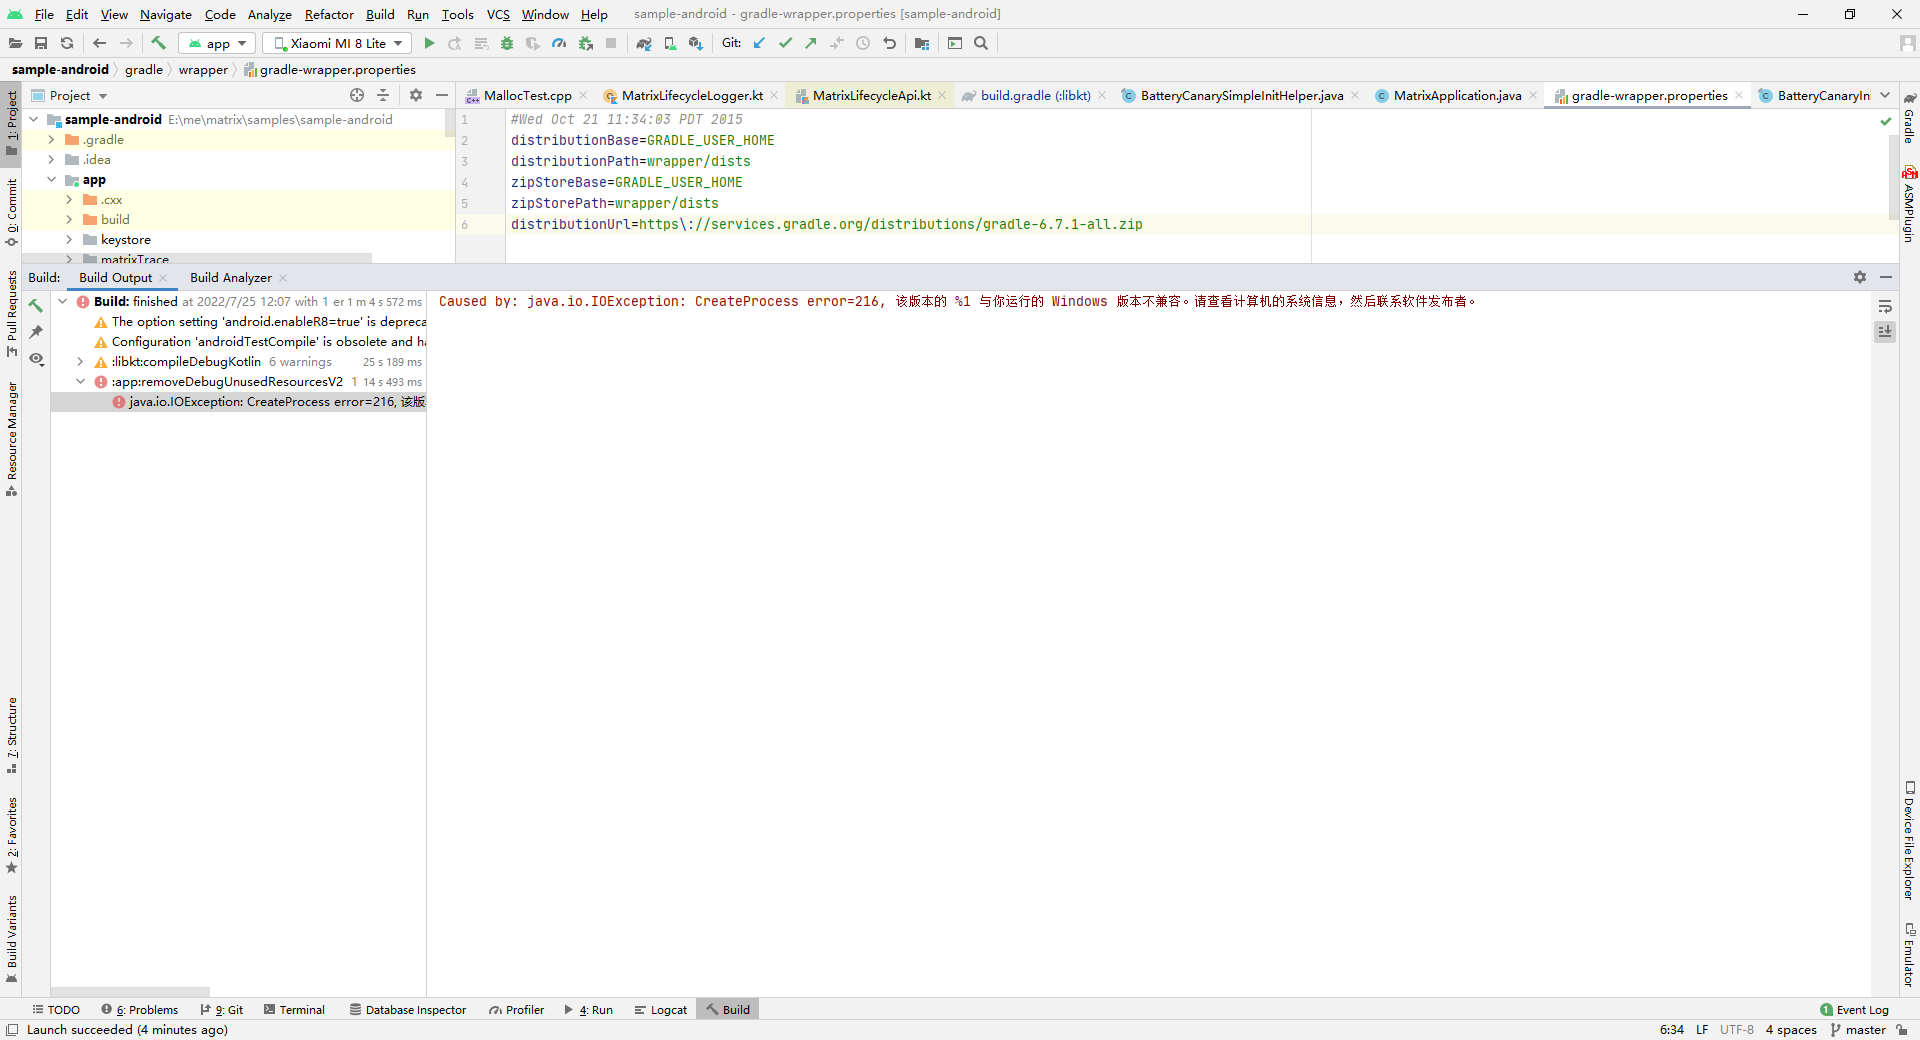1920x1040 pixels.
Task: Expand the build folder under app
Action: 69,220
